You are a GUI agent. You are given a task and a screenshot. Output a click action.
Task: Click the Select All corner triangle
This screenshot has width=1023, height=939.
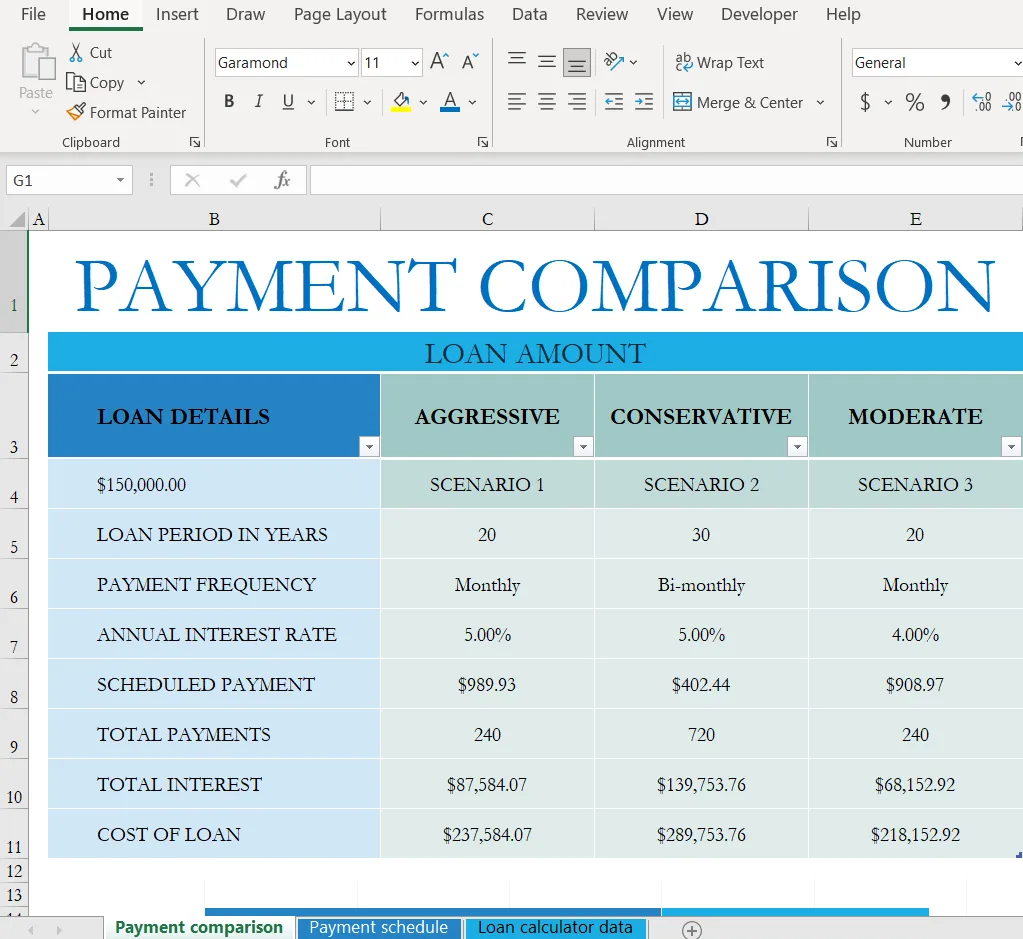[x=18, y=219]
